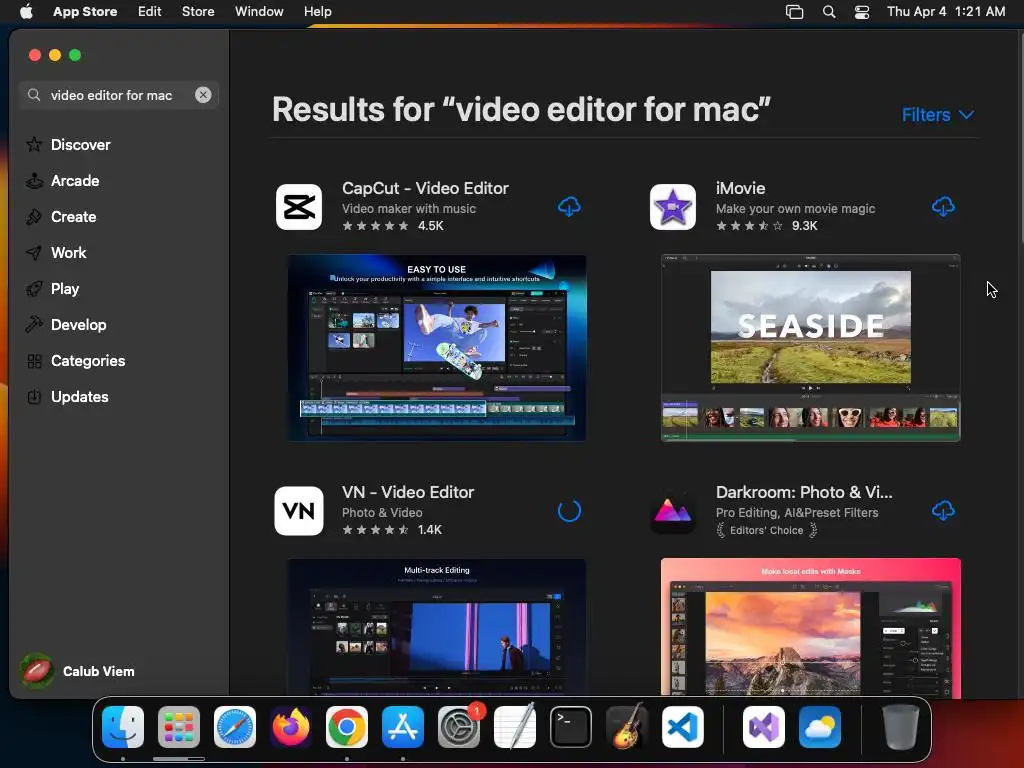This screenshot has width=1024, height=768.
Task: Click the date and time display
Action: pos(946,11)
